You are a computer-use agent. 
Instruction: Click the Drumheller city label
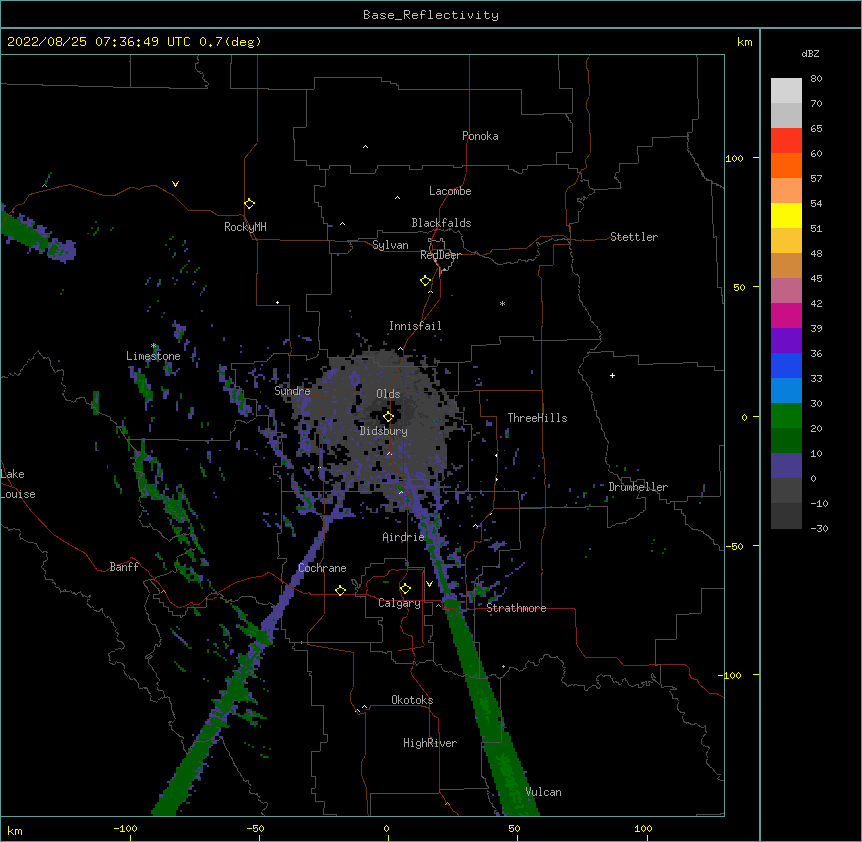point(638,487)
